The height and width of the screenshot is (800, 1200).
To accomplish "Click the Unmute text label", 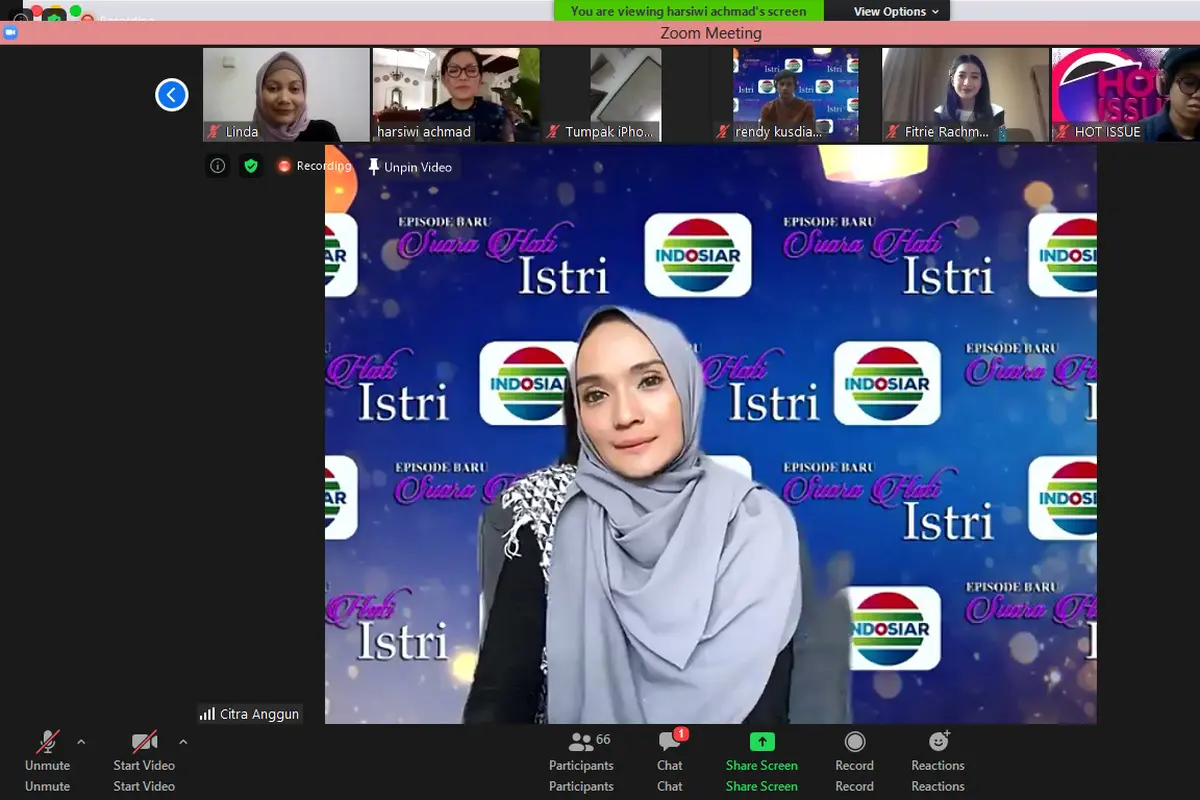I will tap(47, 766).
